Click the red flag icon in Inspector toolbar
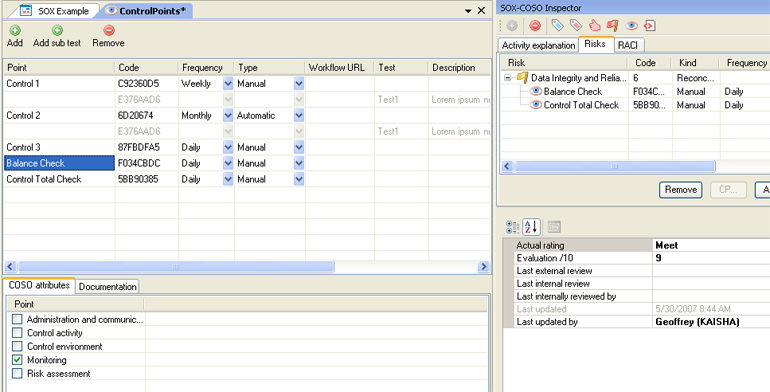This screenshot has width=770, height=392. pyautogui.click(x=612, y=25)
